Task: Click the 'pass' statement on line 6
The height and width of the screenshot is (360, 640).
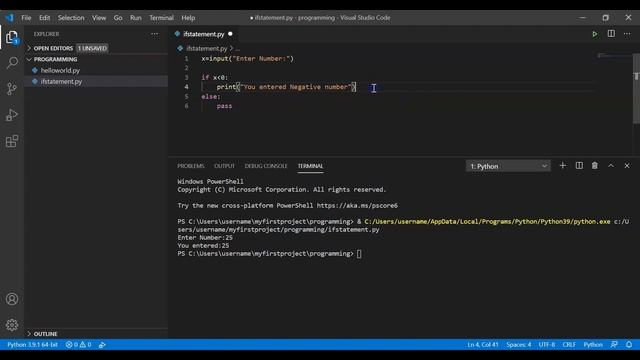Action: 224,106
